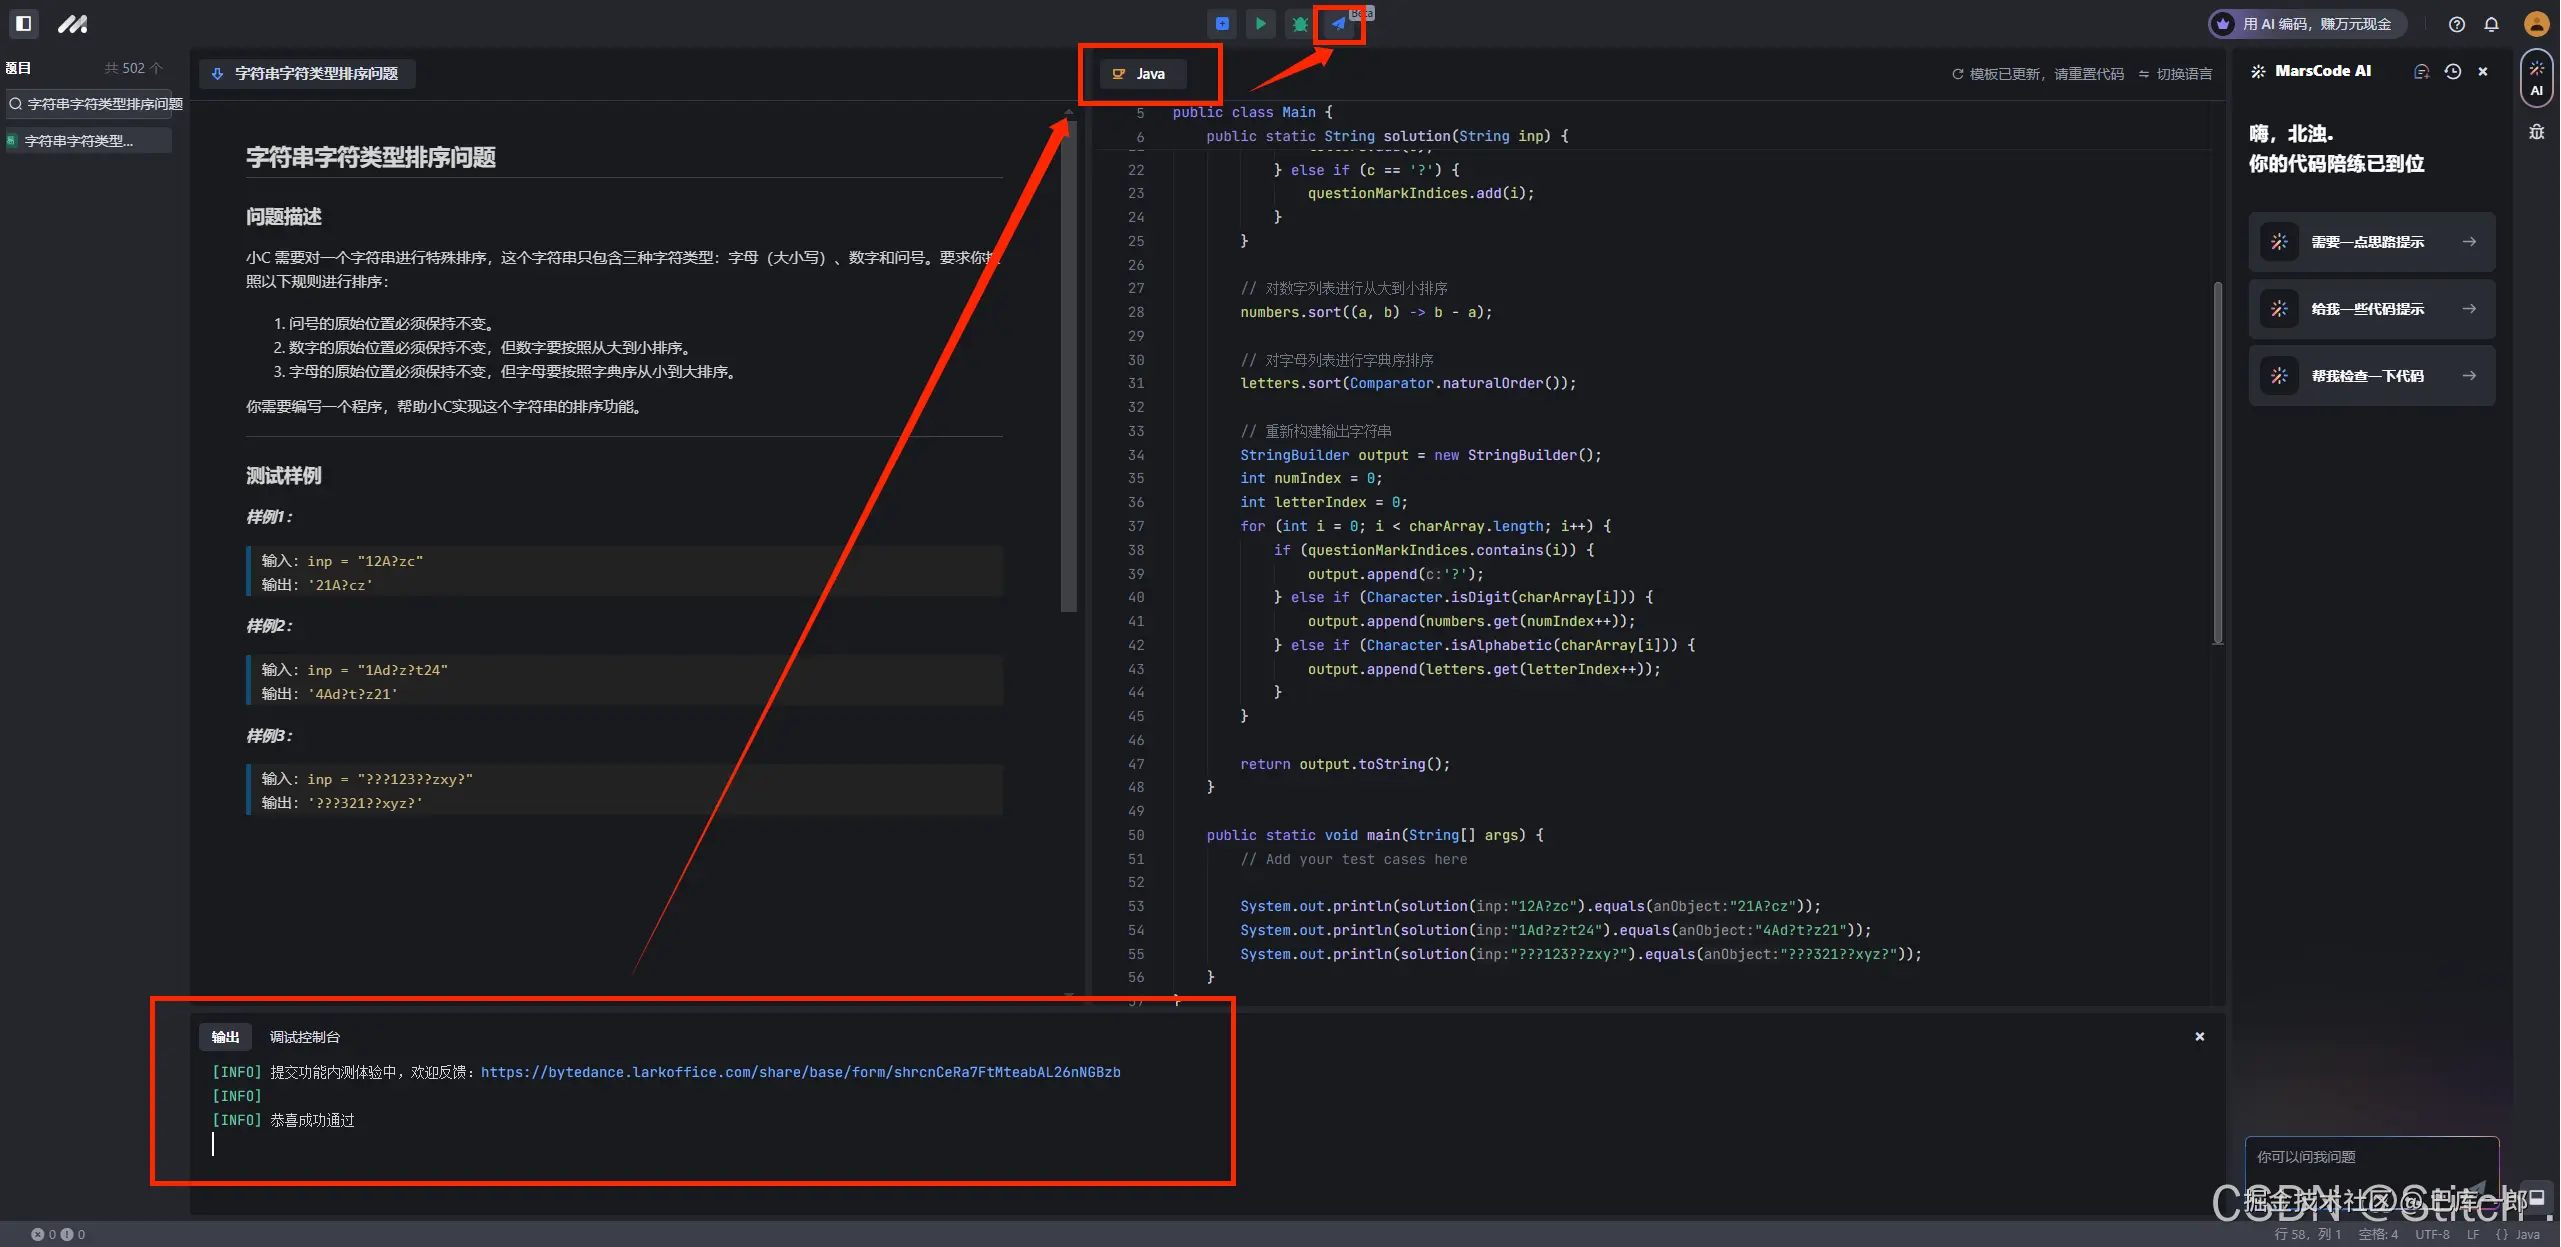Screen dimensions: 2561x1247
Task: Select the 输出 output tab
Action: (225, 1037)
